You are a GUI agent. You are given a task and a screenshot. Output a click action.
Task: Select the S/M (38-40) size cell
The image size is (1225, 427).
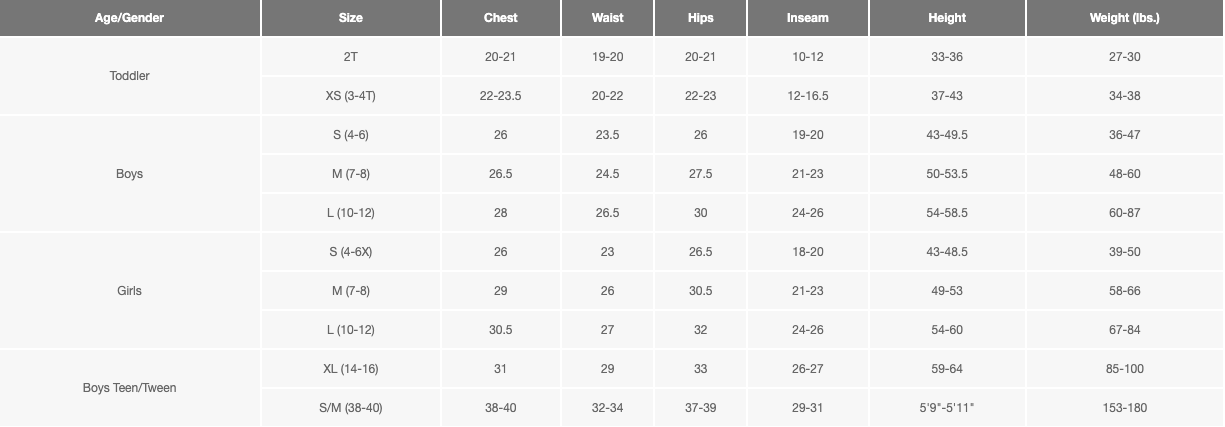coord(351,408)
